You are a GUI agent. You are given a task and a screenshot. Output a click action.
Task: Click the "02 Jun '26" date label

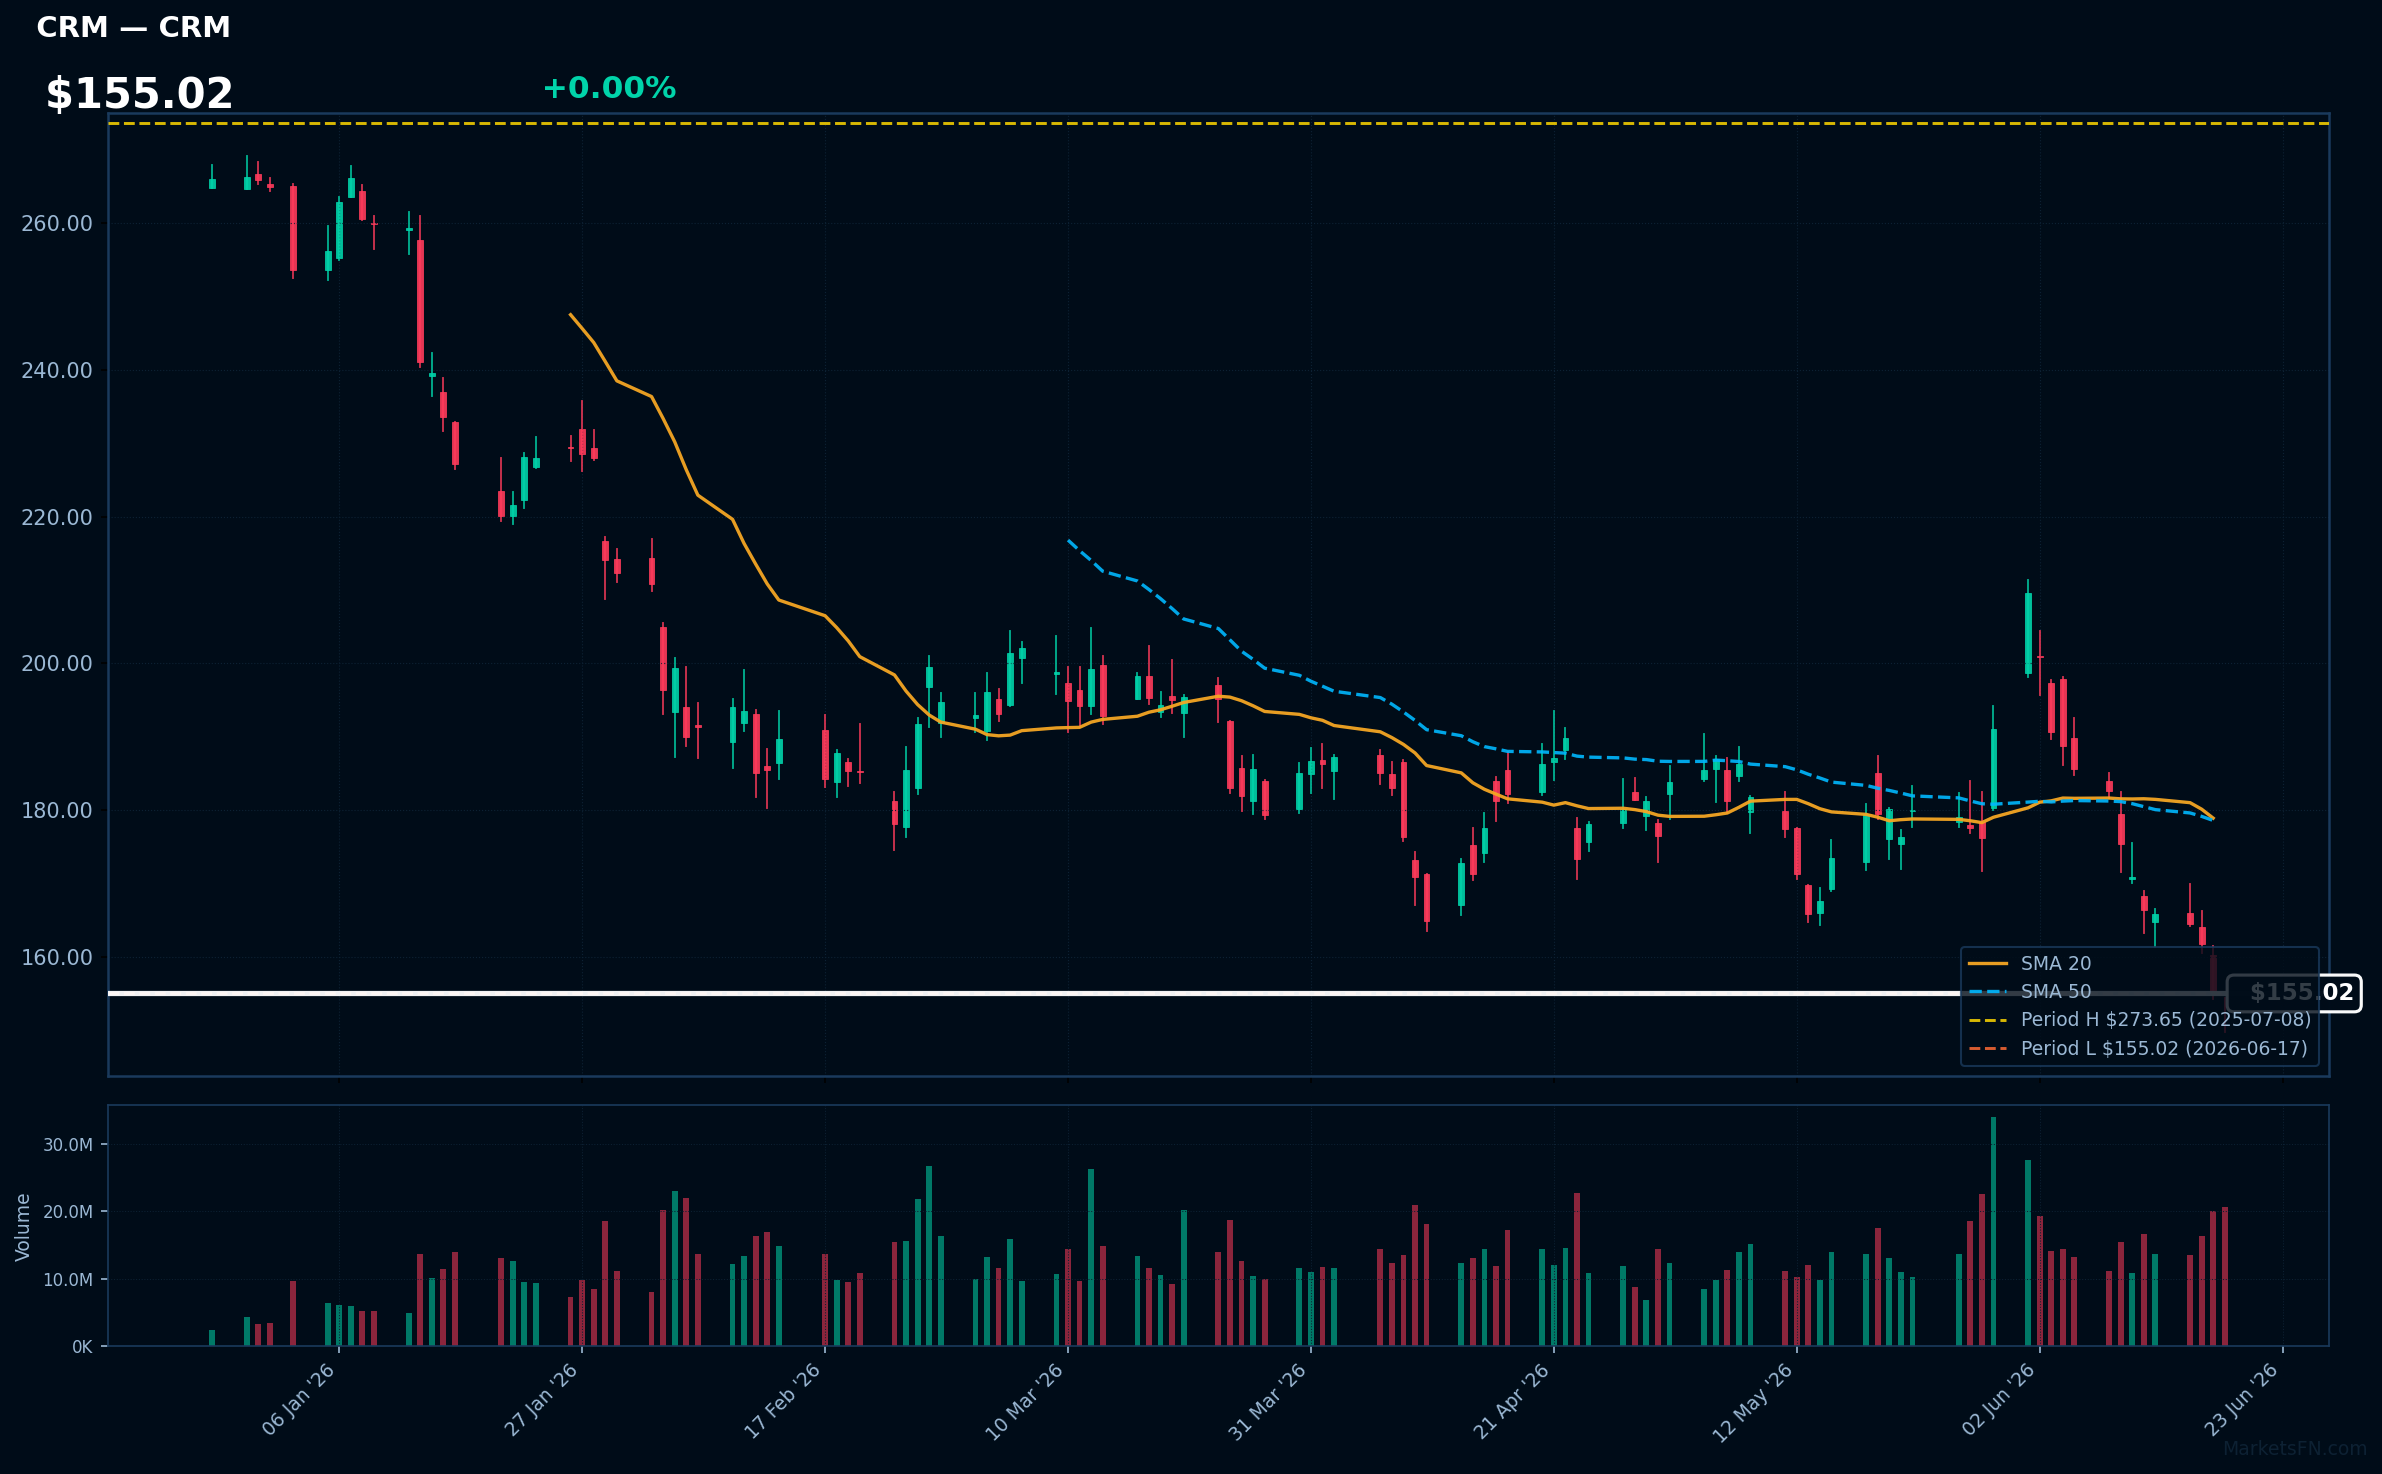[x=1998, y=1400]
